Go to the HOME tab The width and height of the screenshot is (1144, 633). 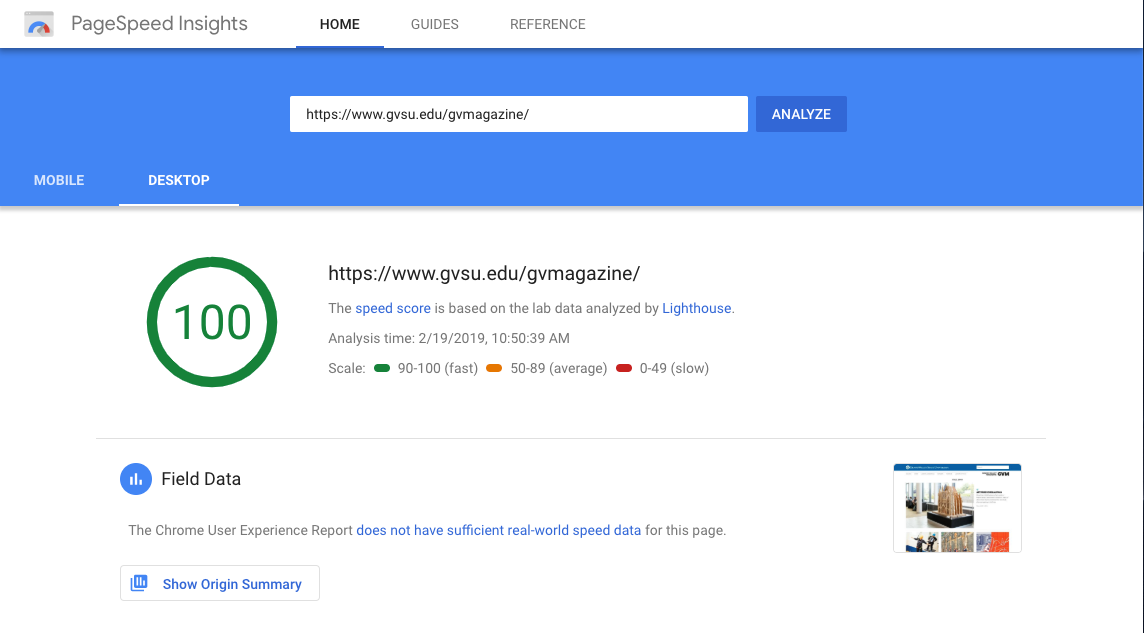(x=339, y=24)
